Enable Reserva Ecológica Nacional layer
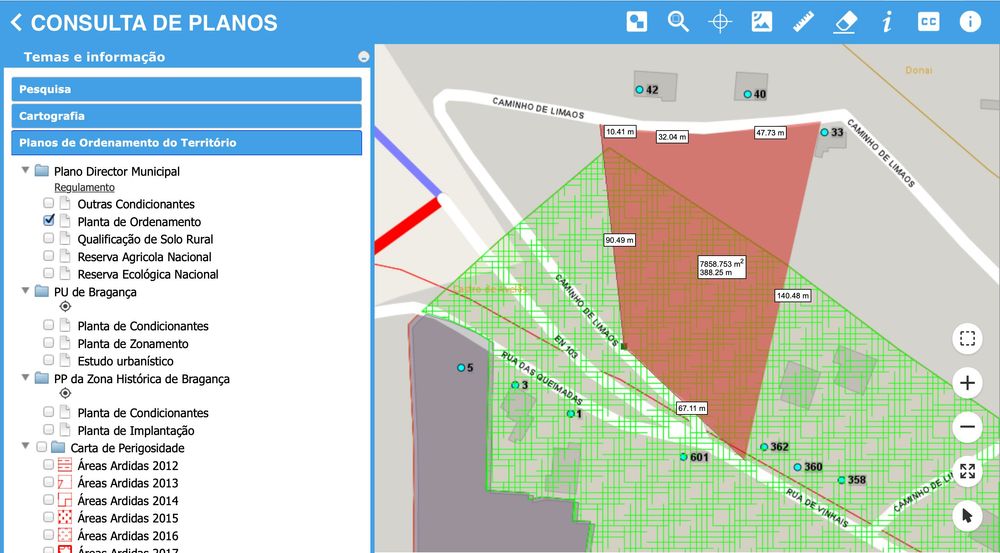This screenshot has height=553, width=1000. (48, 273)
